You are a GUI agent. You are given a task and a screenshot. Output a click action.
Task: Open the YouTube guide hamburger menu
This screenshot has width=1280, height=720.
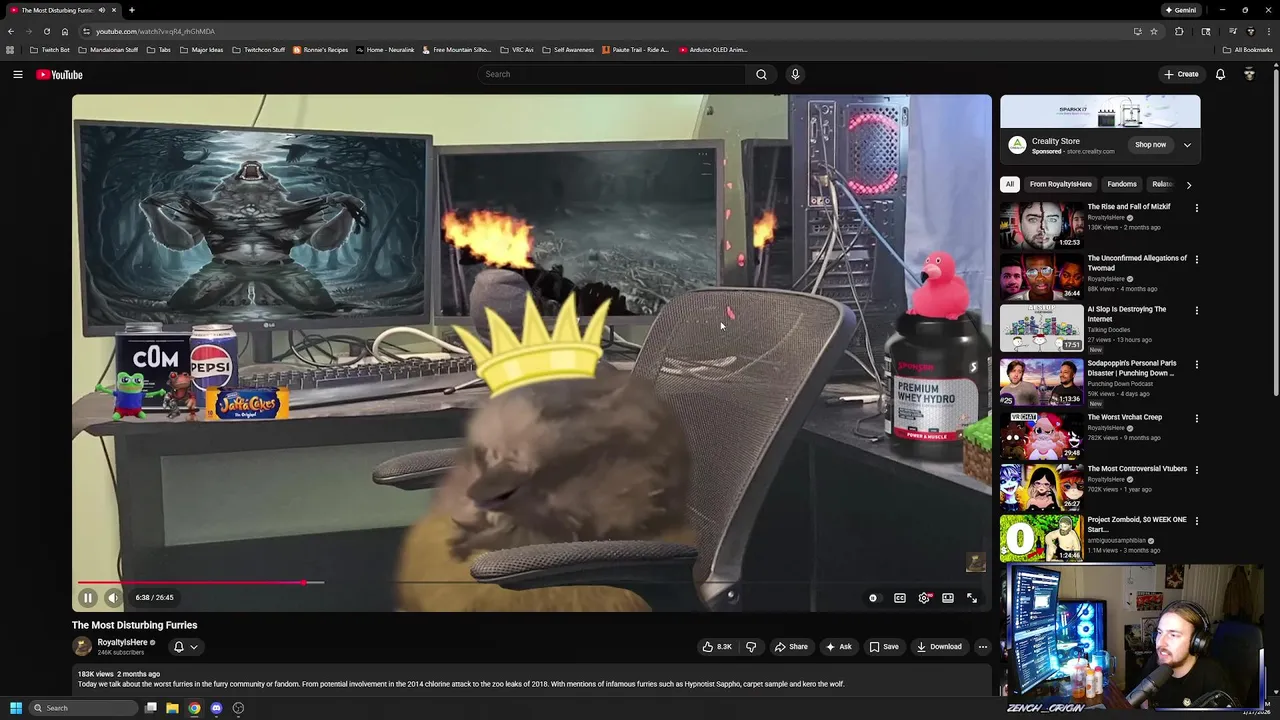click(x=18, y=74)
